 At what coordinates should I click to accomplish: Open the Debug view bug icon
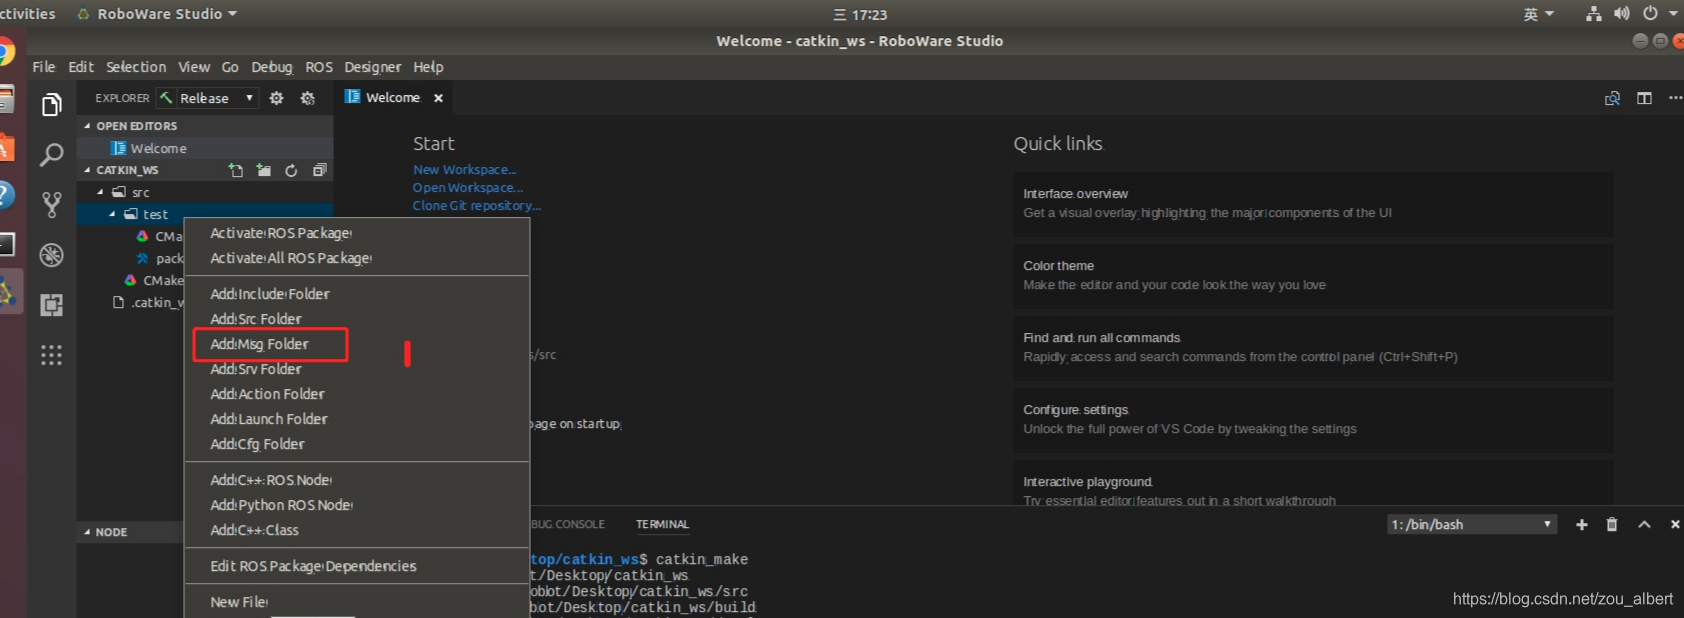(52, 255)
